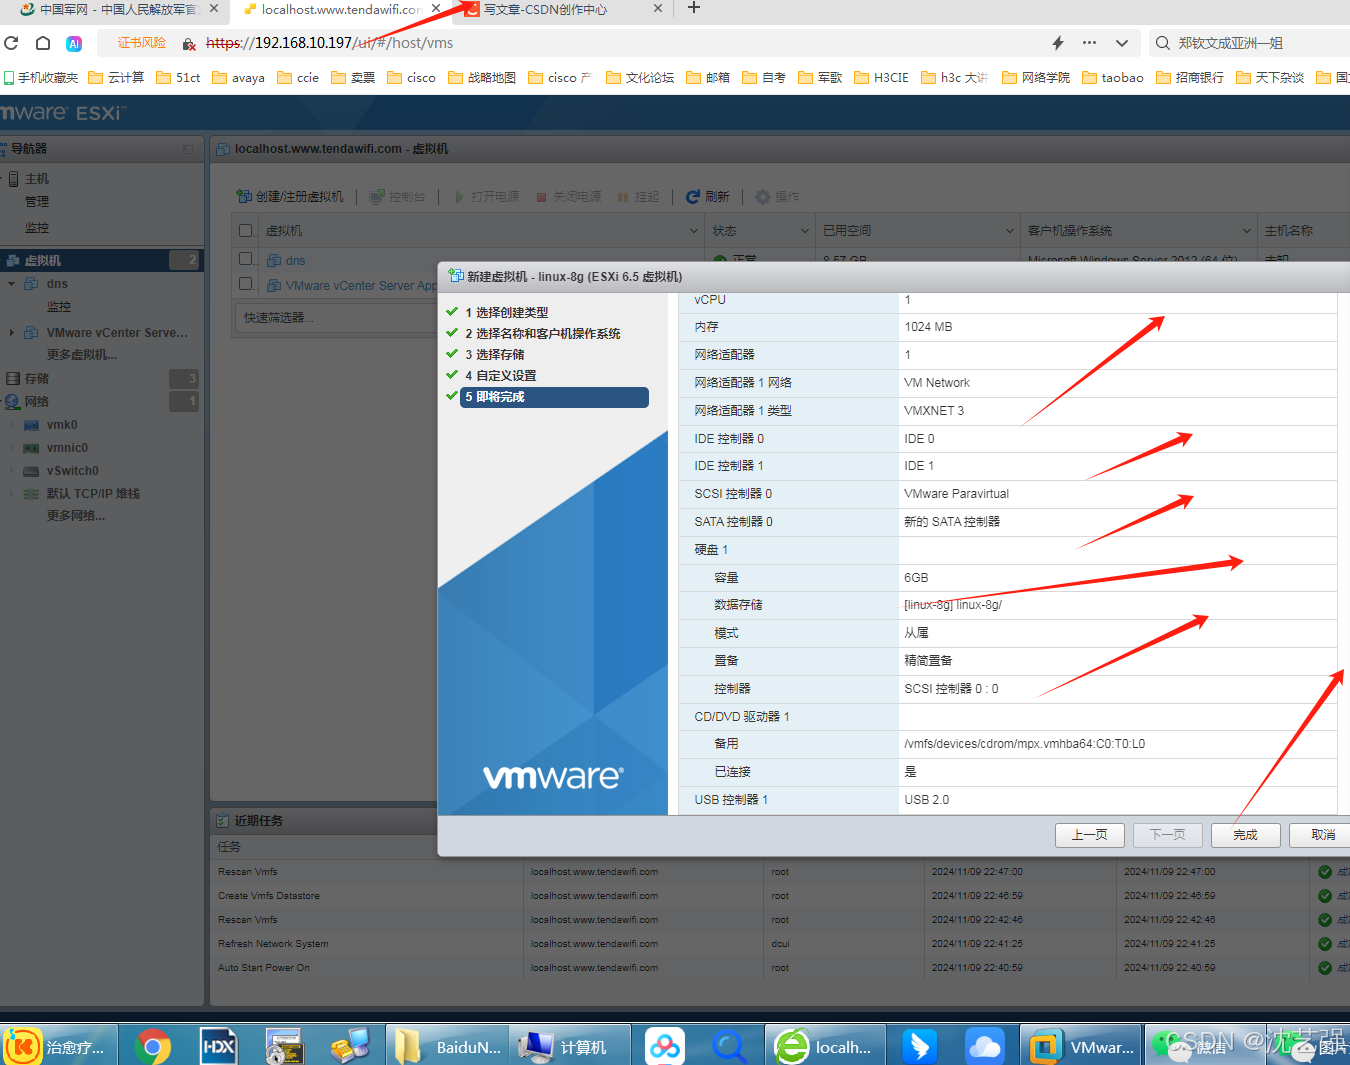This screenshot has height=1065, width=1350.
Task: Expand the browser bookmarks chevron dropdown
Action: (x=1122, y=43)
